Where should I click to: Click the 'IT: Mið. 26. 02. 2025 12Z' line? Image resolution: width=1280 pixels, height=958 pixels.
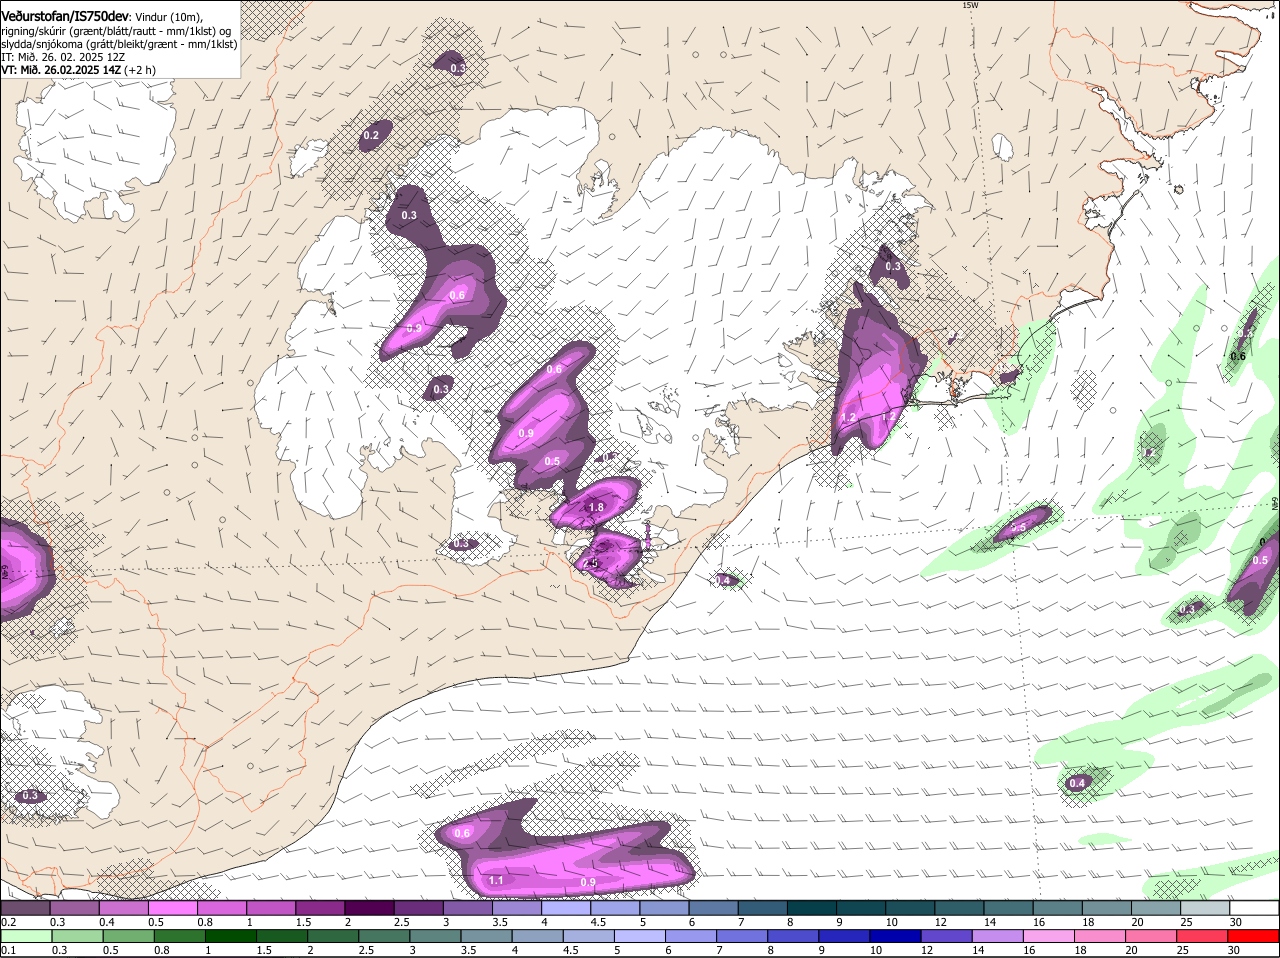coord(63,57)
